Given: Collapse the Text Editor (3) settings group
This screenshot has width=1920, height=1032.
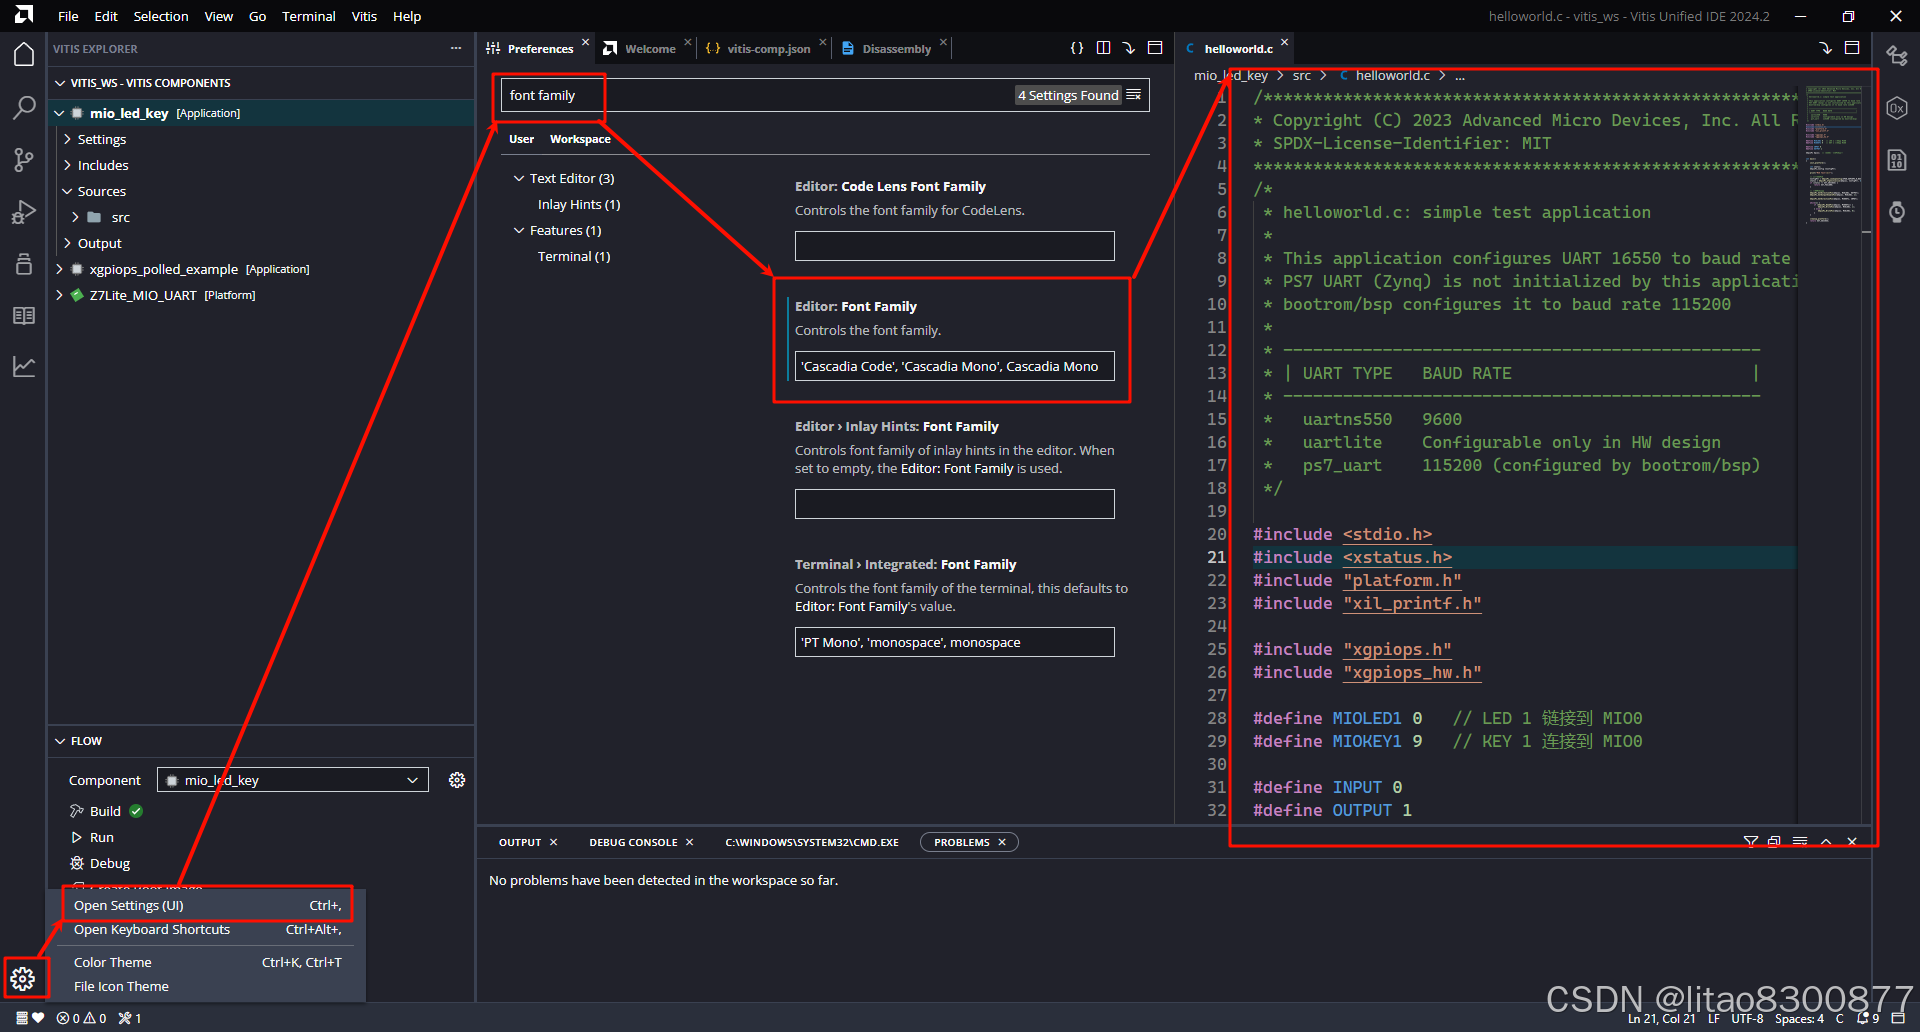Looking at the screenshot, I should pyautogui.click(x=519, y=178).
